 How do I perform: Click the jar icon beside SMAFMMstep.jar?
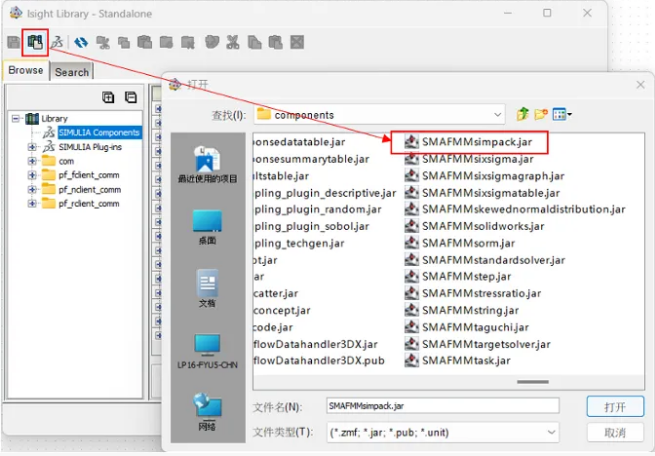pyautogui.click(x=411, y=276)
